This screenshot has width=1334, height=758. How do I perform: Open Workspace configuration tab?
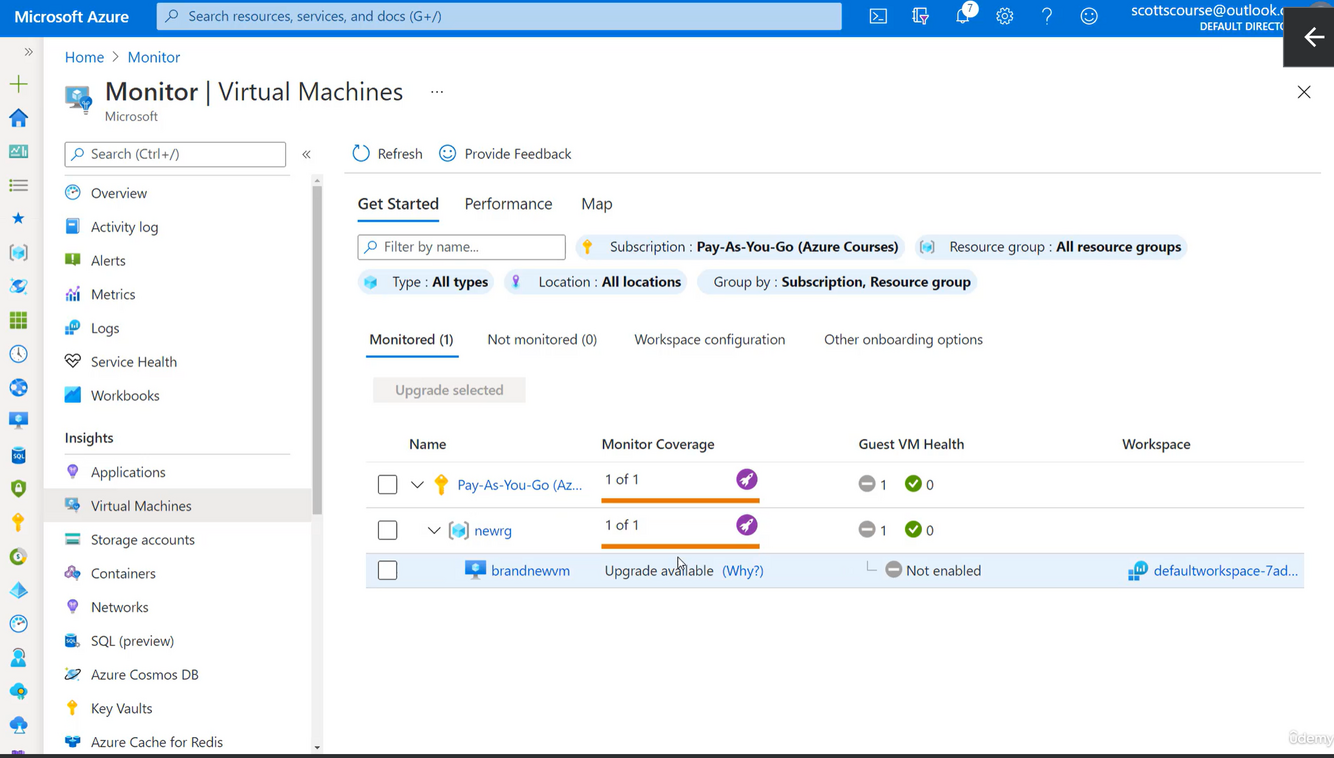(x=710, y=340)
